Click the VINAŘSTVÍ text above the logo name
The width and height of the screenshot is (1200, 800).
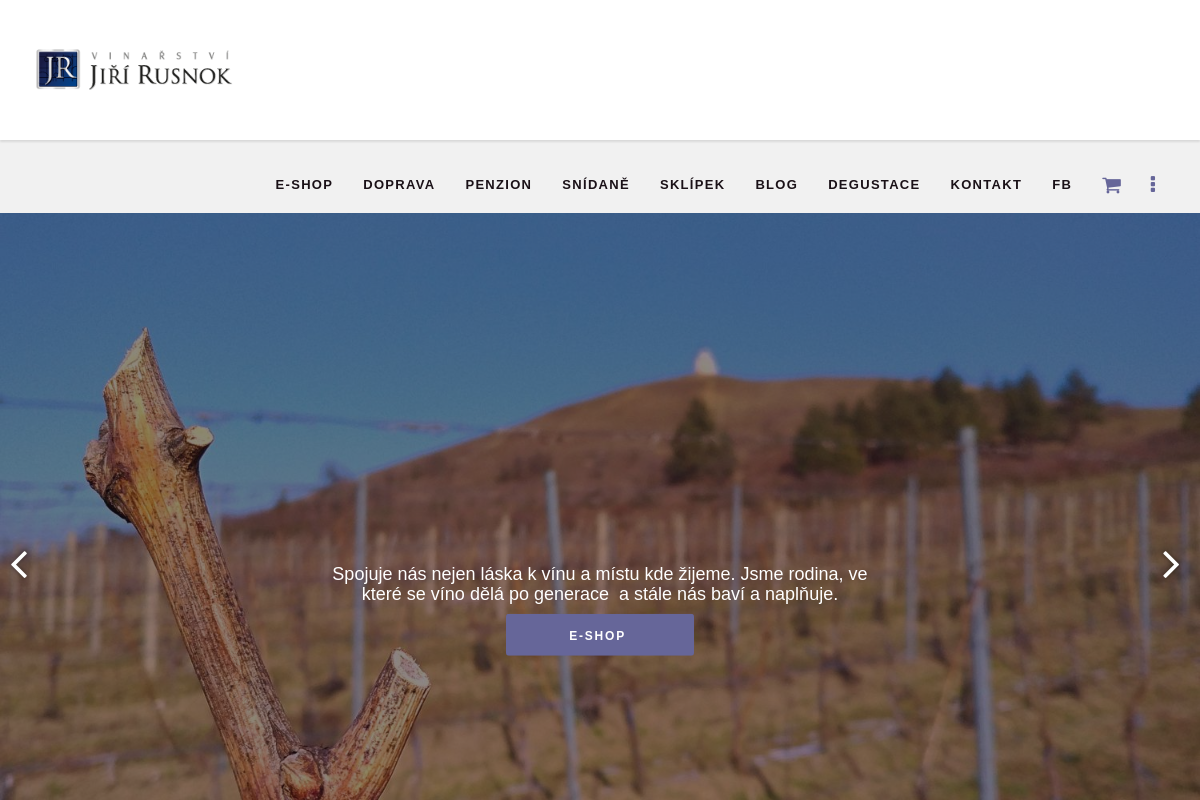click(160, 55)
